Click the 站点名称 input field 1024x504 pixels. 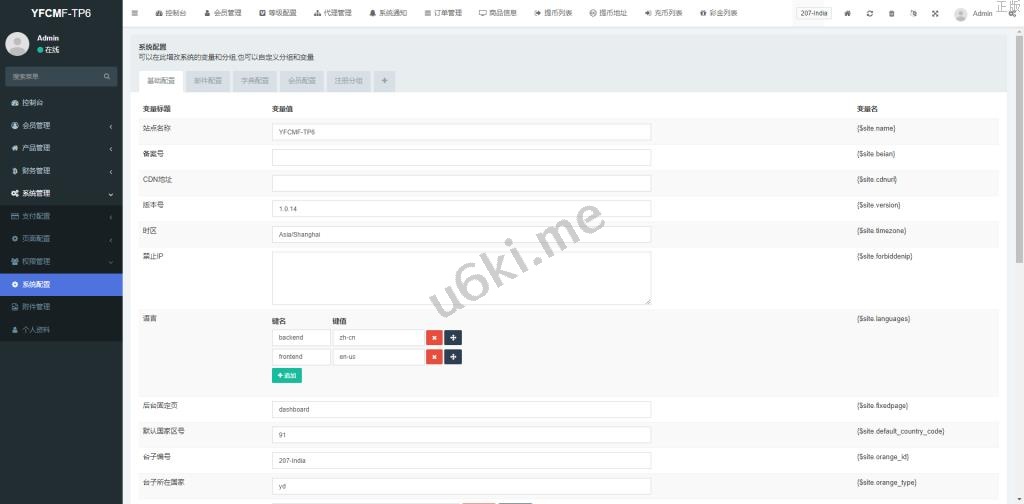[461, 132]
